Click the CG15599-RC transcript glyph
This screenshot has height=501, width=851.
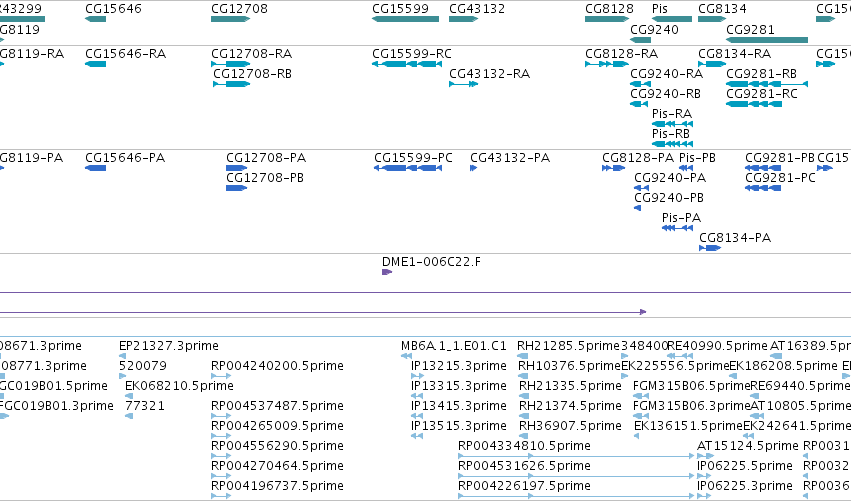[x=407, y=64]
